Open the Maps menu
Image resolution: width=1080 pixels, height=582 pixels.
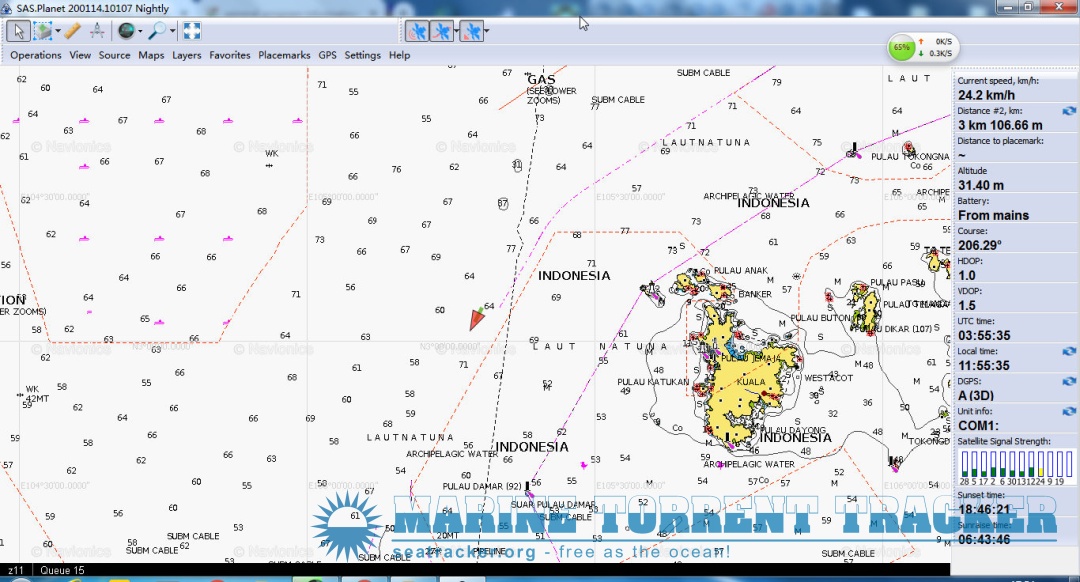151,55
